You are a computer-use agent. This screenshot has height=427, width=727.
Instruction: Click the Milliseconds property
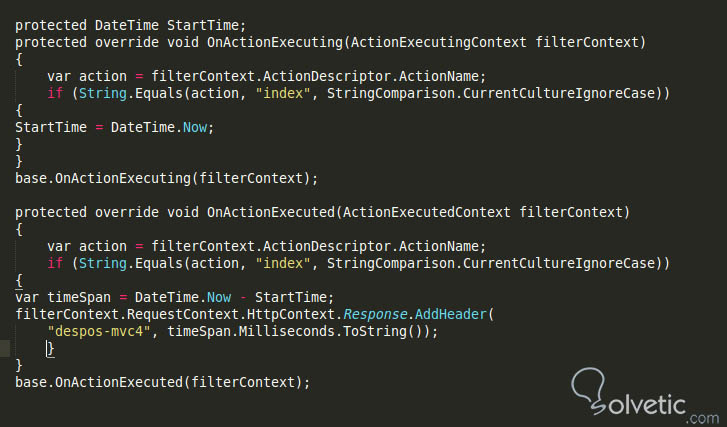[x=276, y=331]
